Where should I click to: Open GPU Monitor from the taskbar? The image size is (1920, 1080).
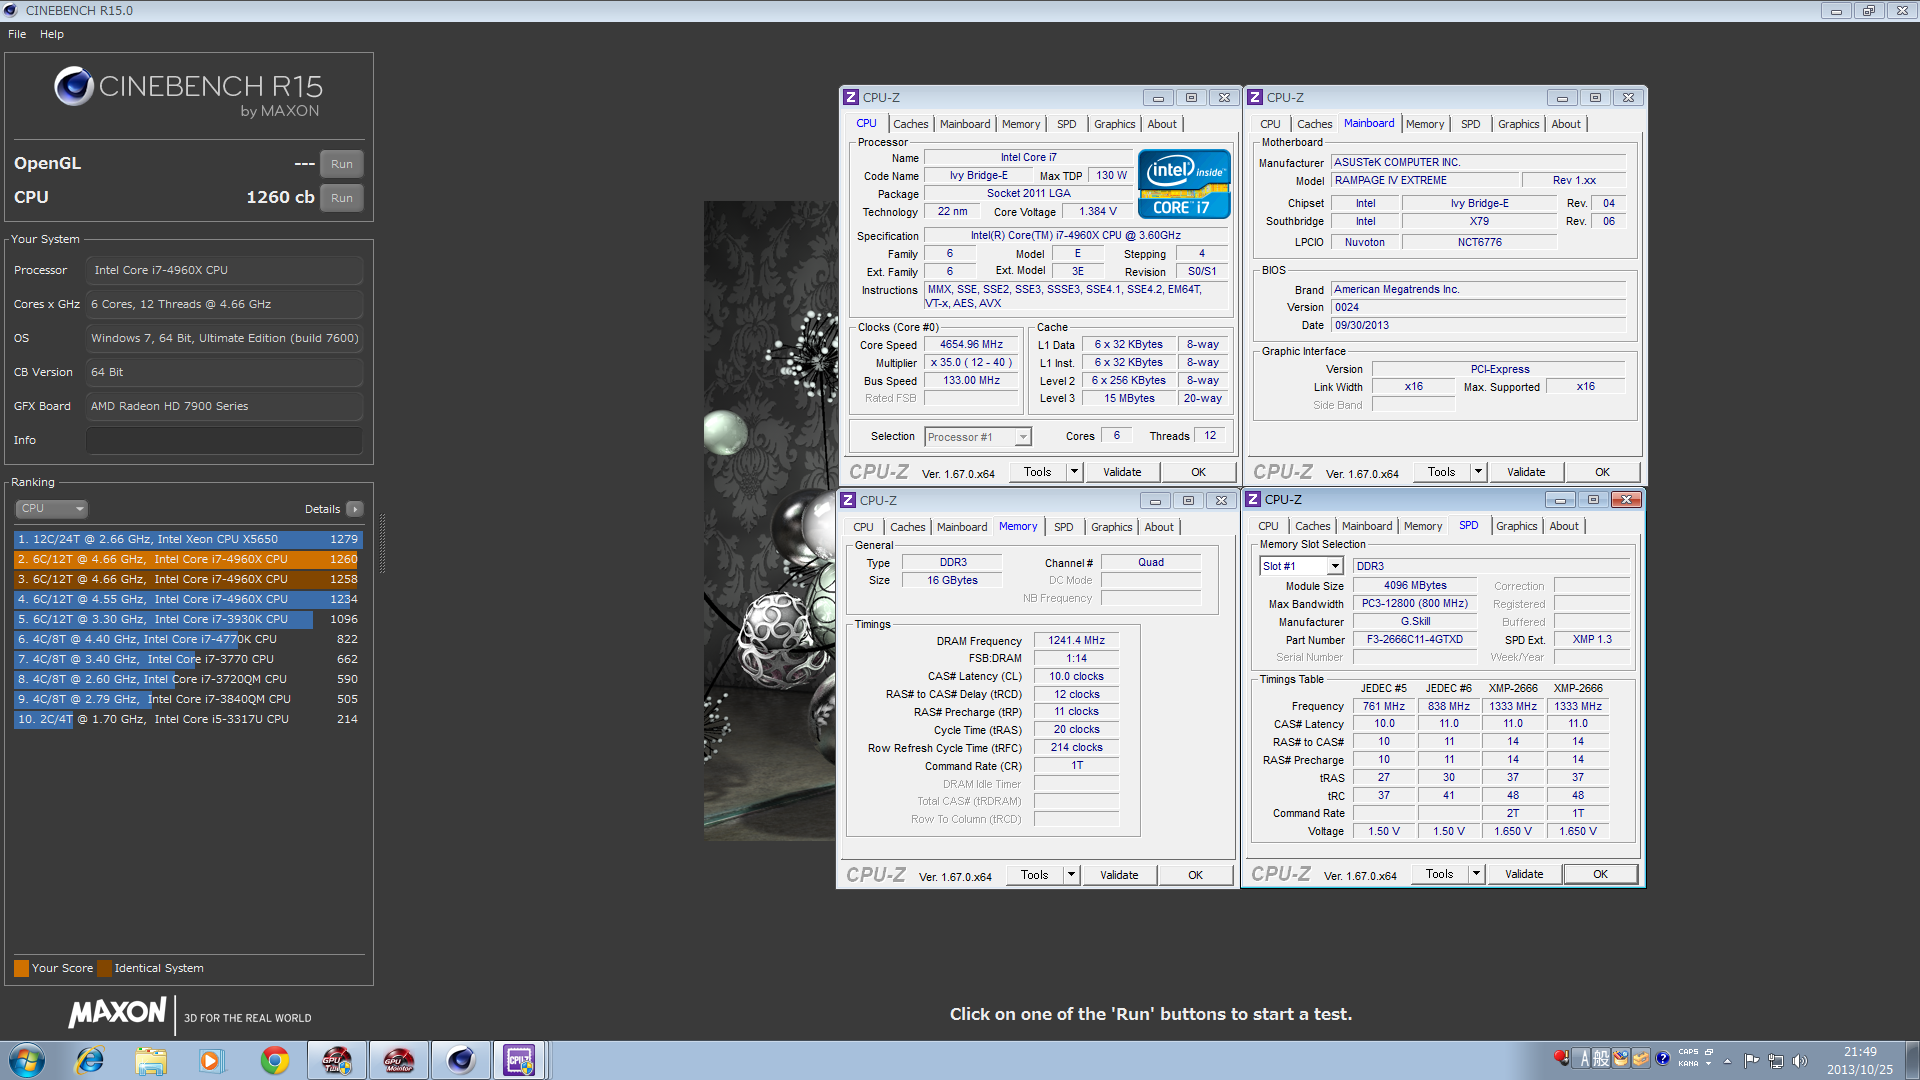point(399,1060)
